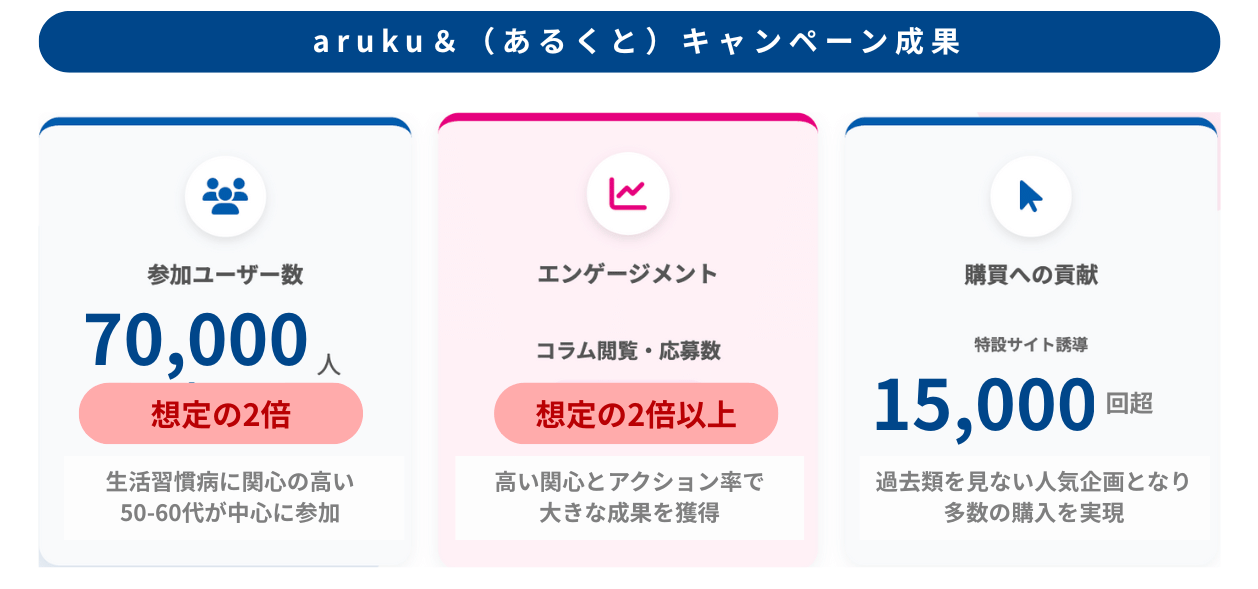Click the blue cursor arrow icon

(x=1030, y=196)
